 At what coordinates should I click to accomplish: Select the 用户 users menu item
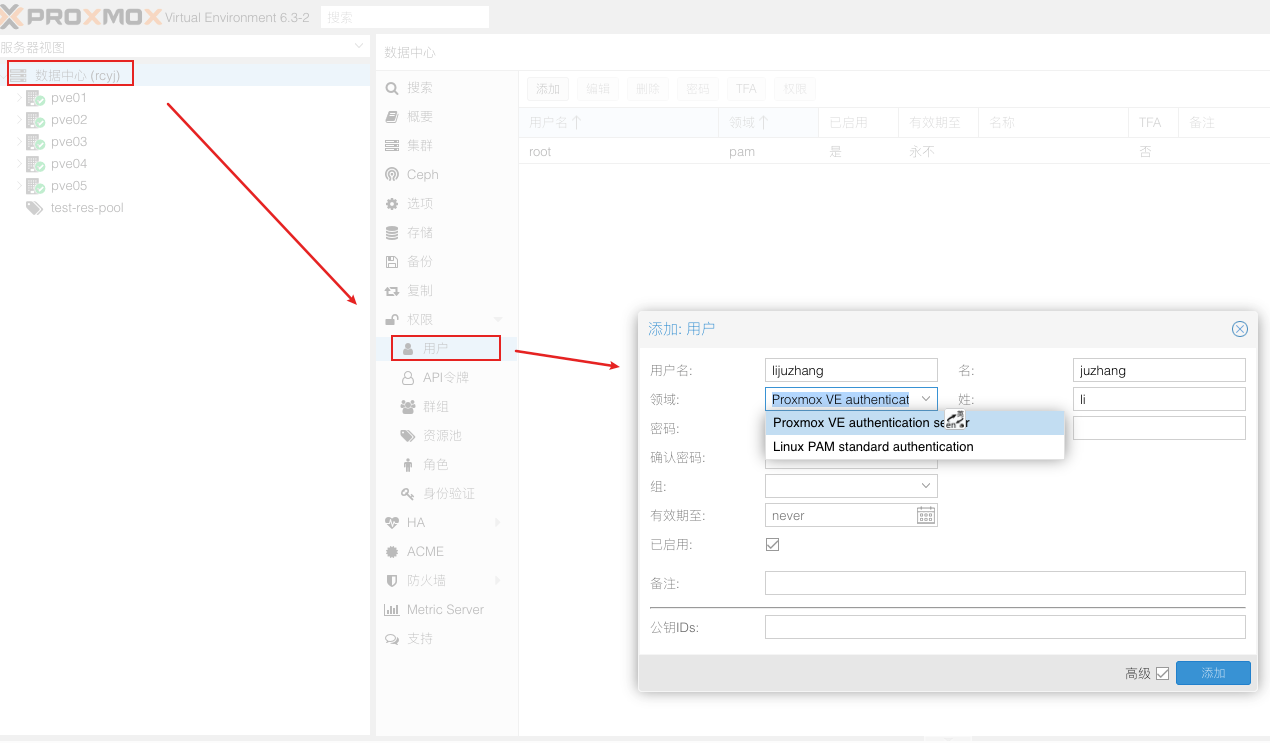pos(446,348)
